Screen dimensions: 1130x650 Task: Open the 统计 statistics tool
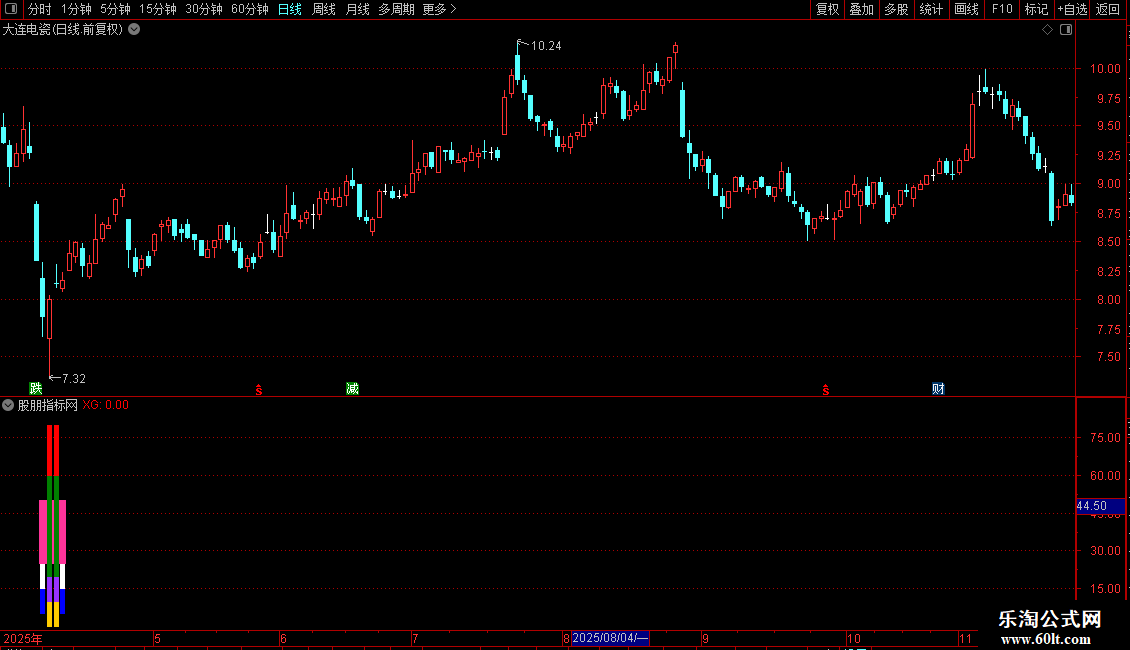pyautogui.click(x=930, y=9)
